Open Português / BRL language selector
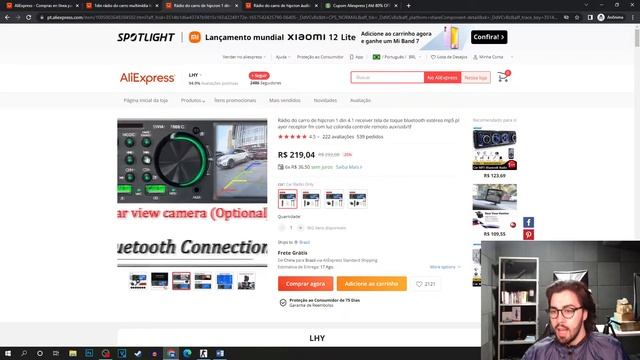 [x=396, y=57]
